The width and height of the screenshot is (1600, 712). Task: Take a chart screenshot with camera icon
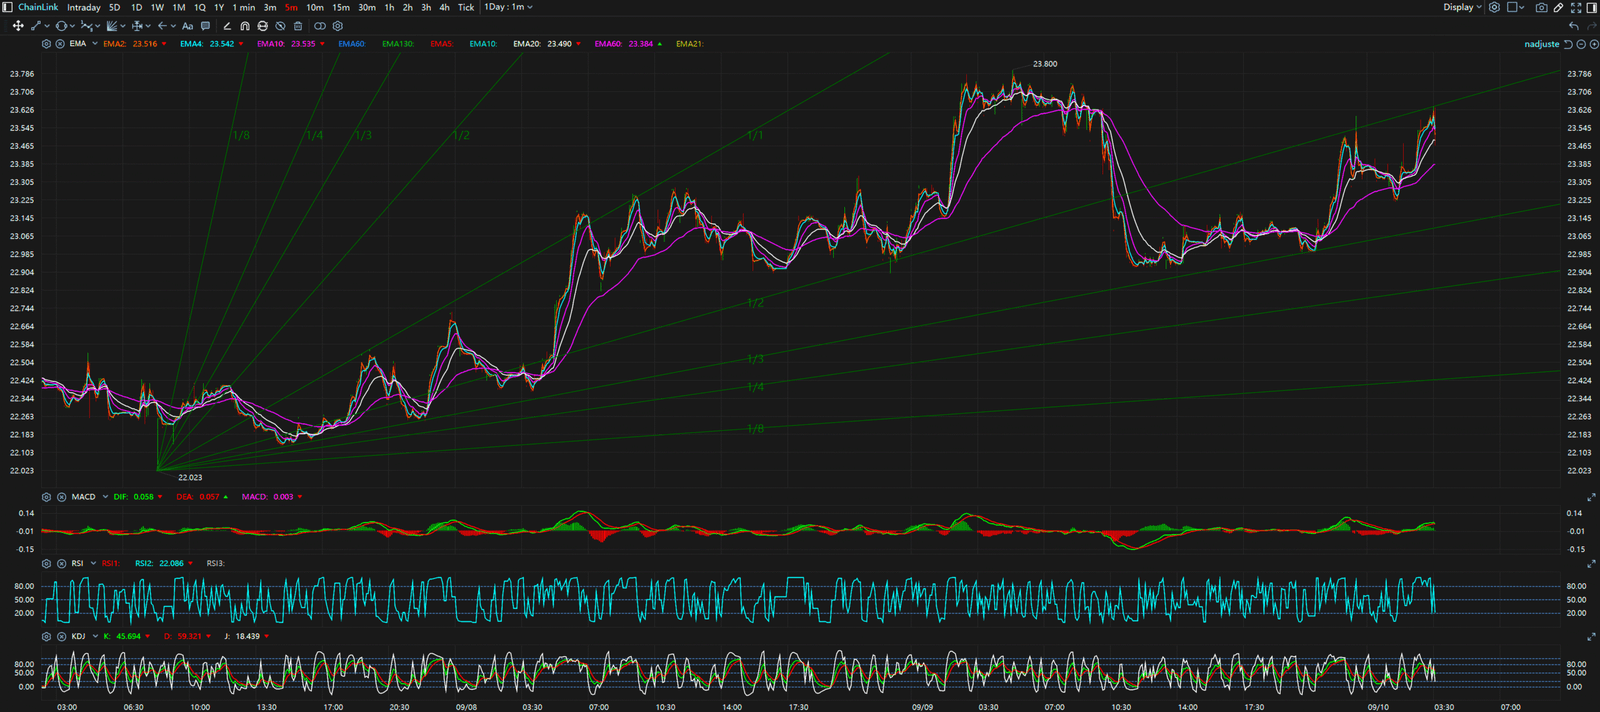point(1541,7)
